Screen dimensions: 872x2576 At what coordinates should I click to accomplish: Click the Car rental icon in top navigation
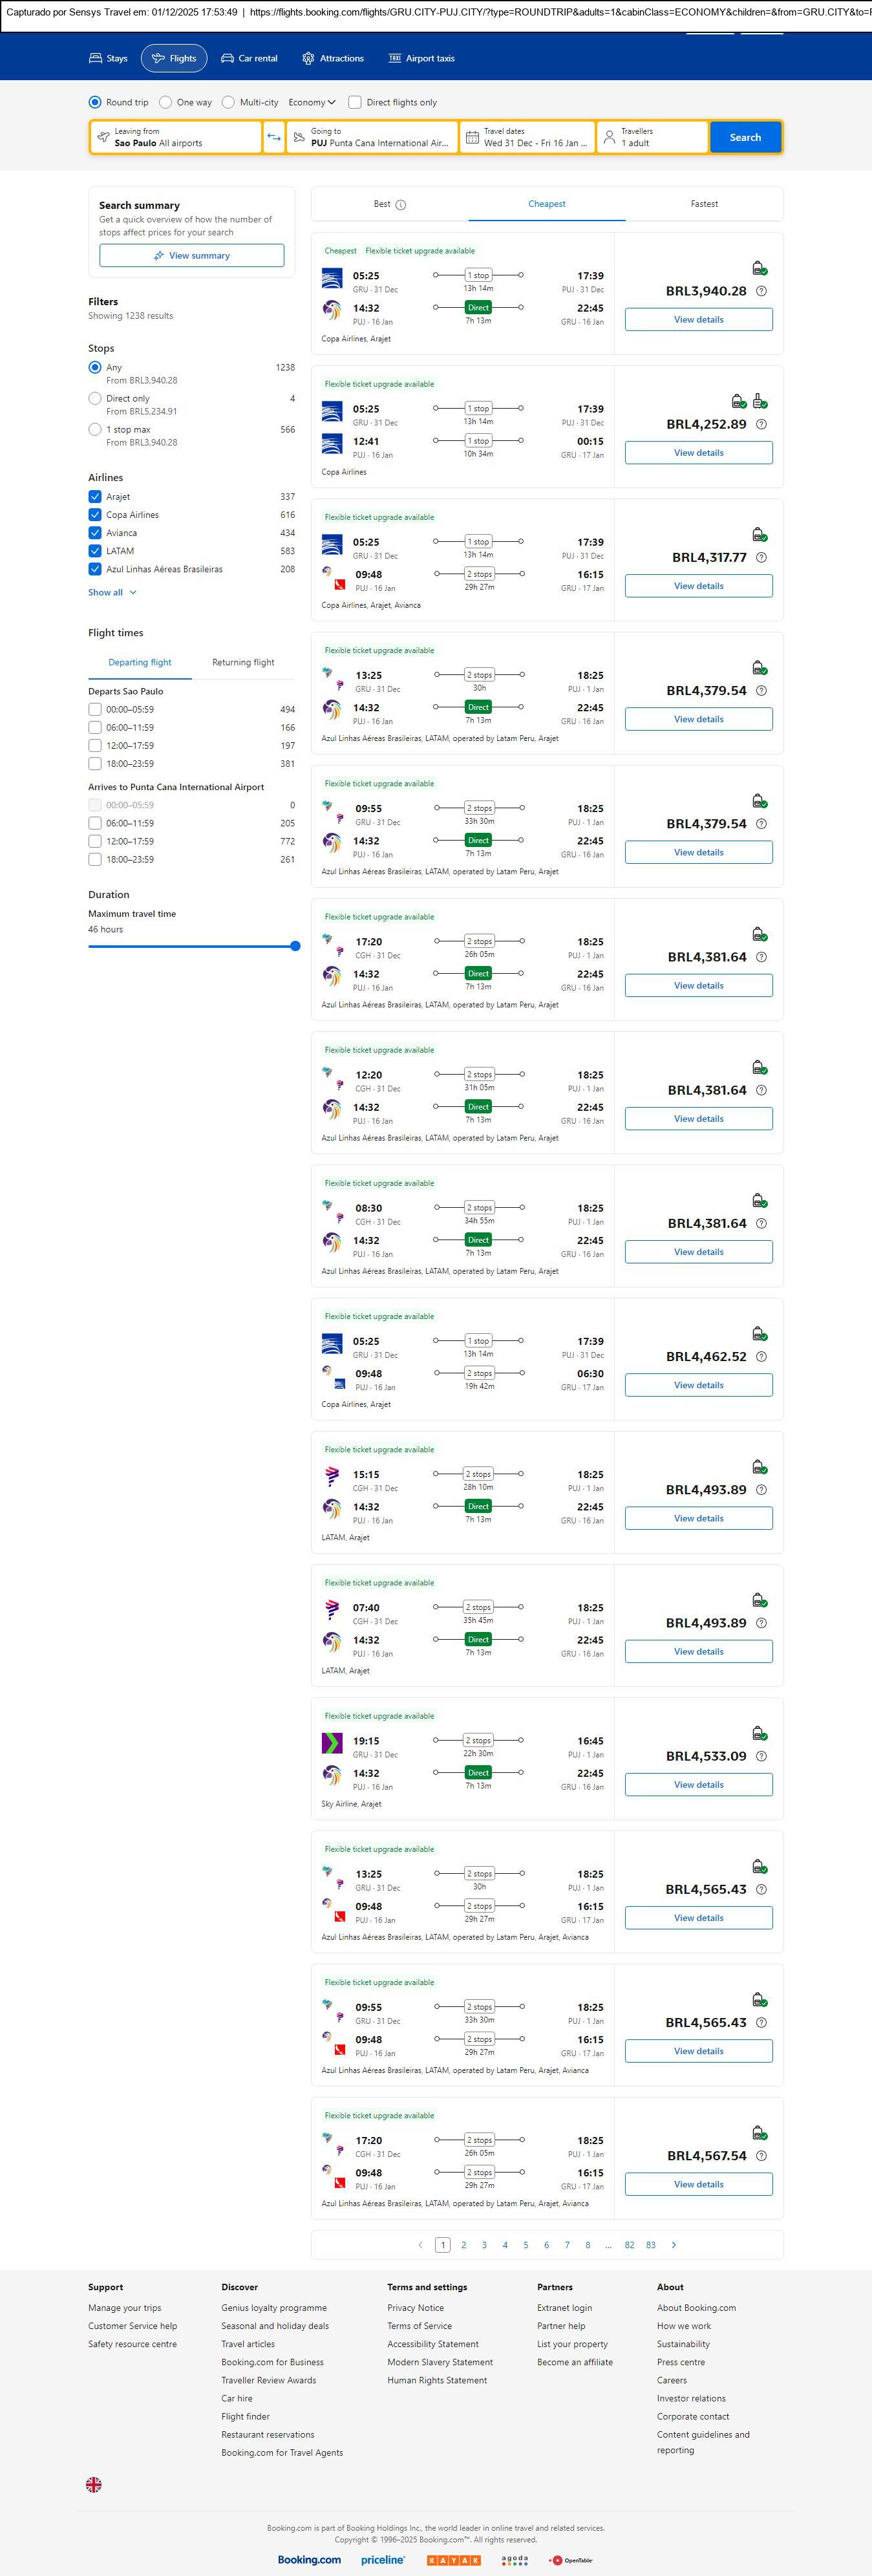[x=227, y=59]
